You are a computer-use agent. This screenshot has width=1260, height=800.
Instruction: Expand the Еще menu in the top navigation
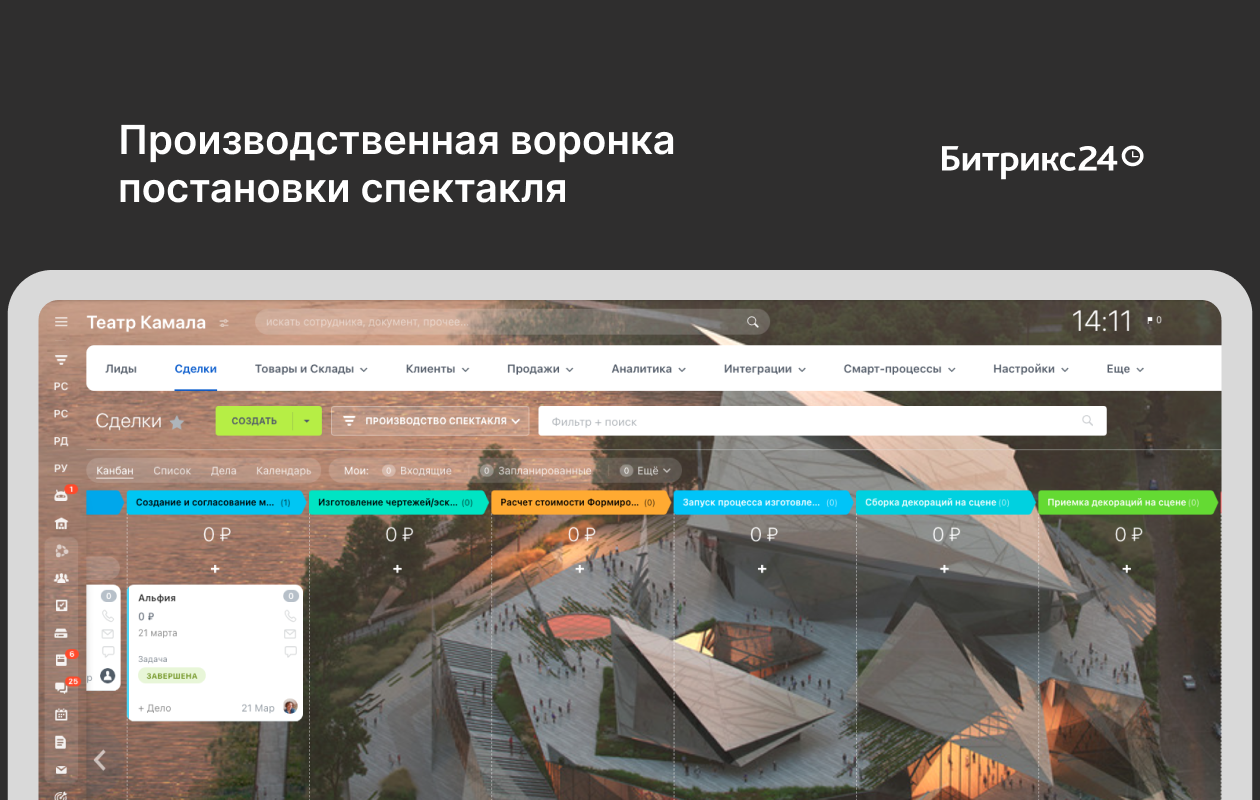click(1125, 369)
